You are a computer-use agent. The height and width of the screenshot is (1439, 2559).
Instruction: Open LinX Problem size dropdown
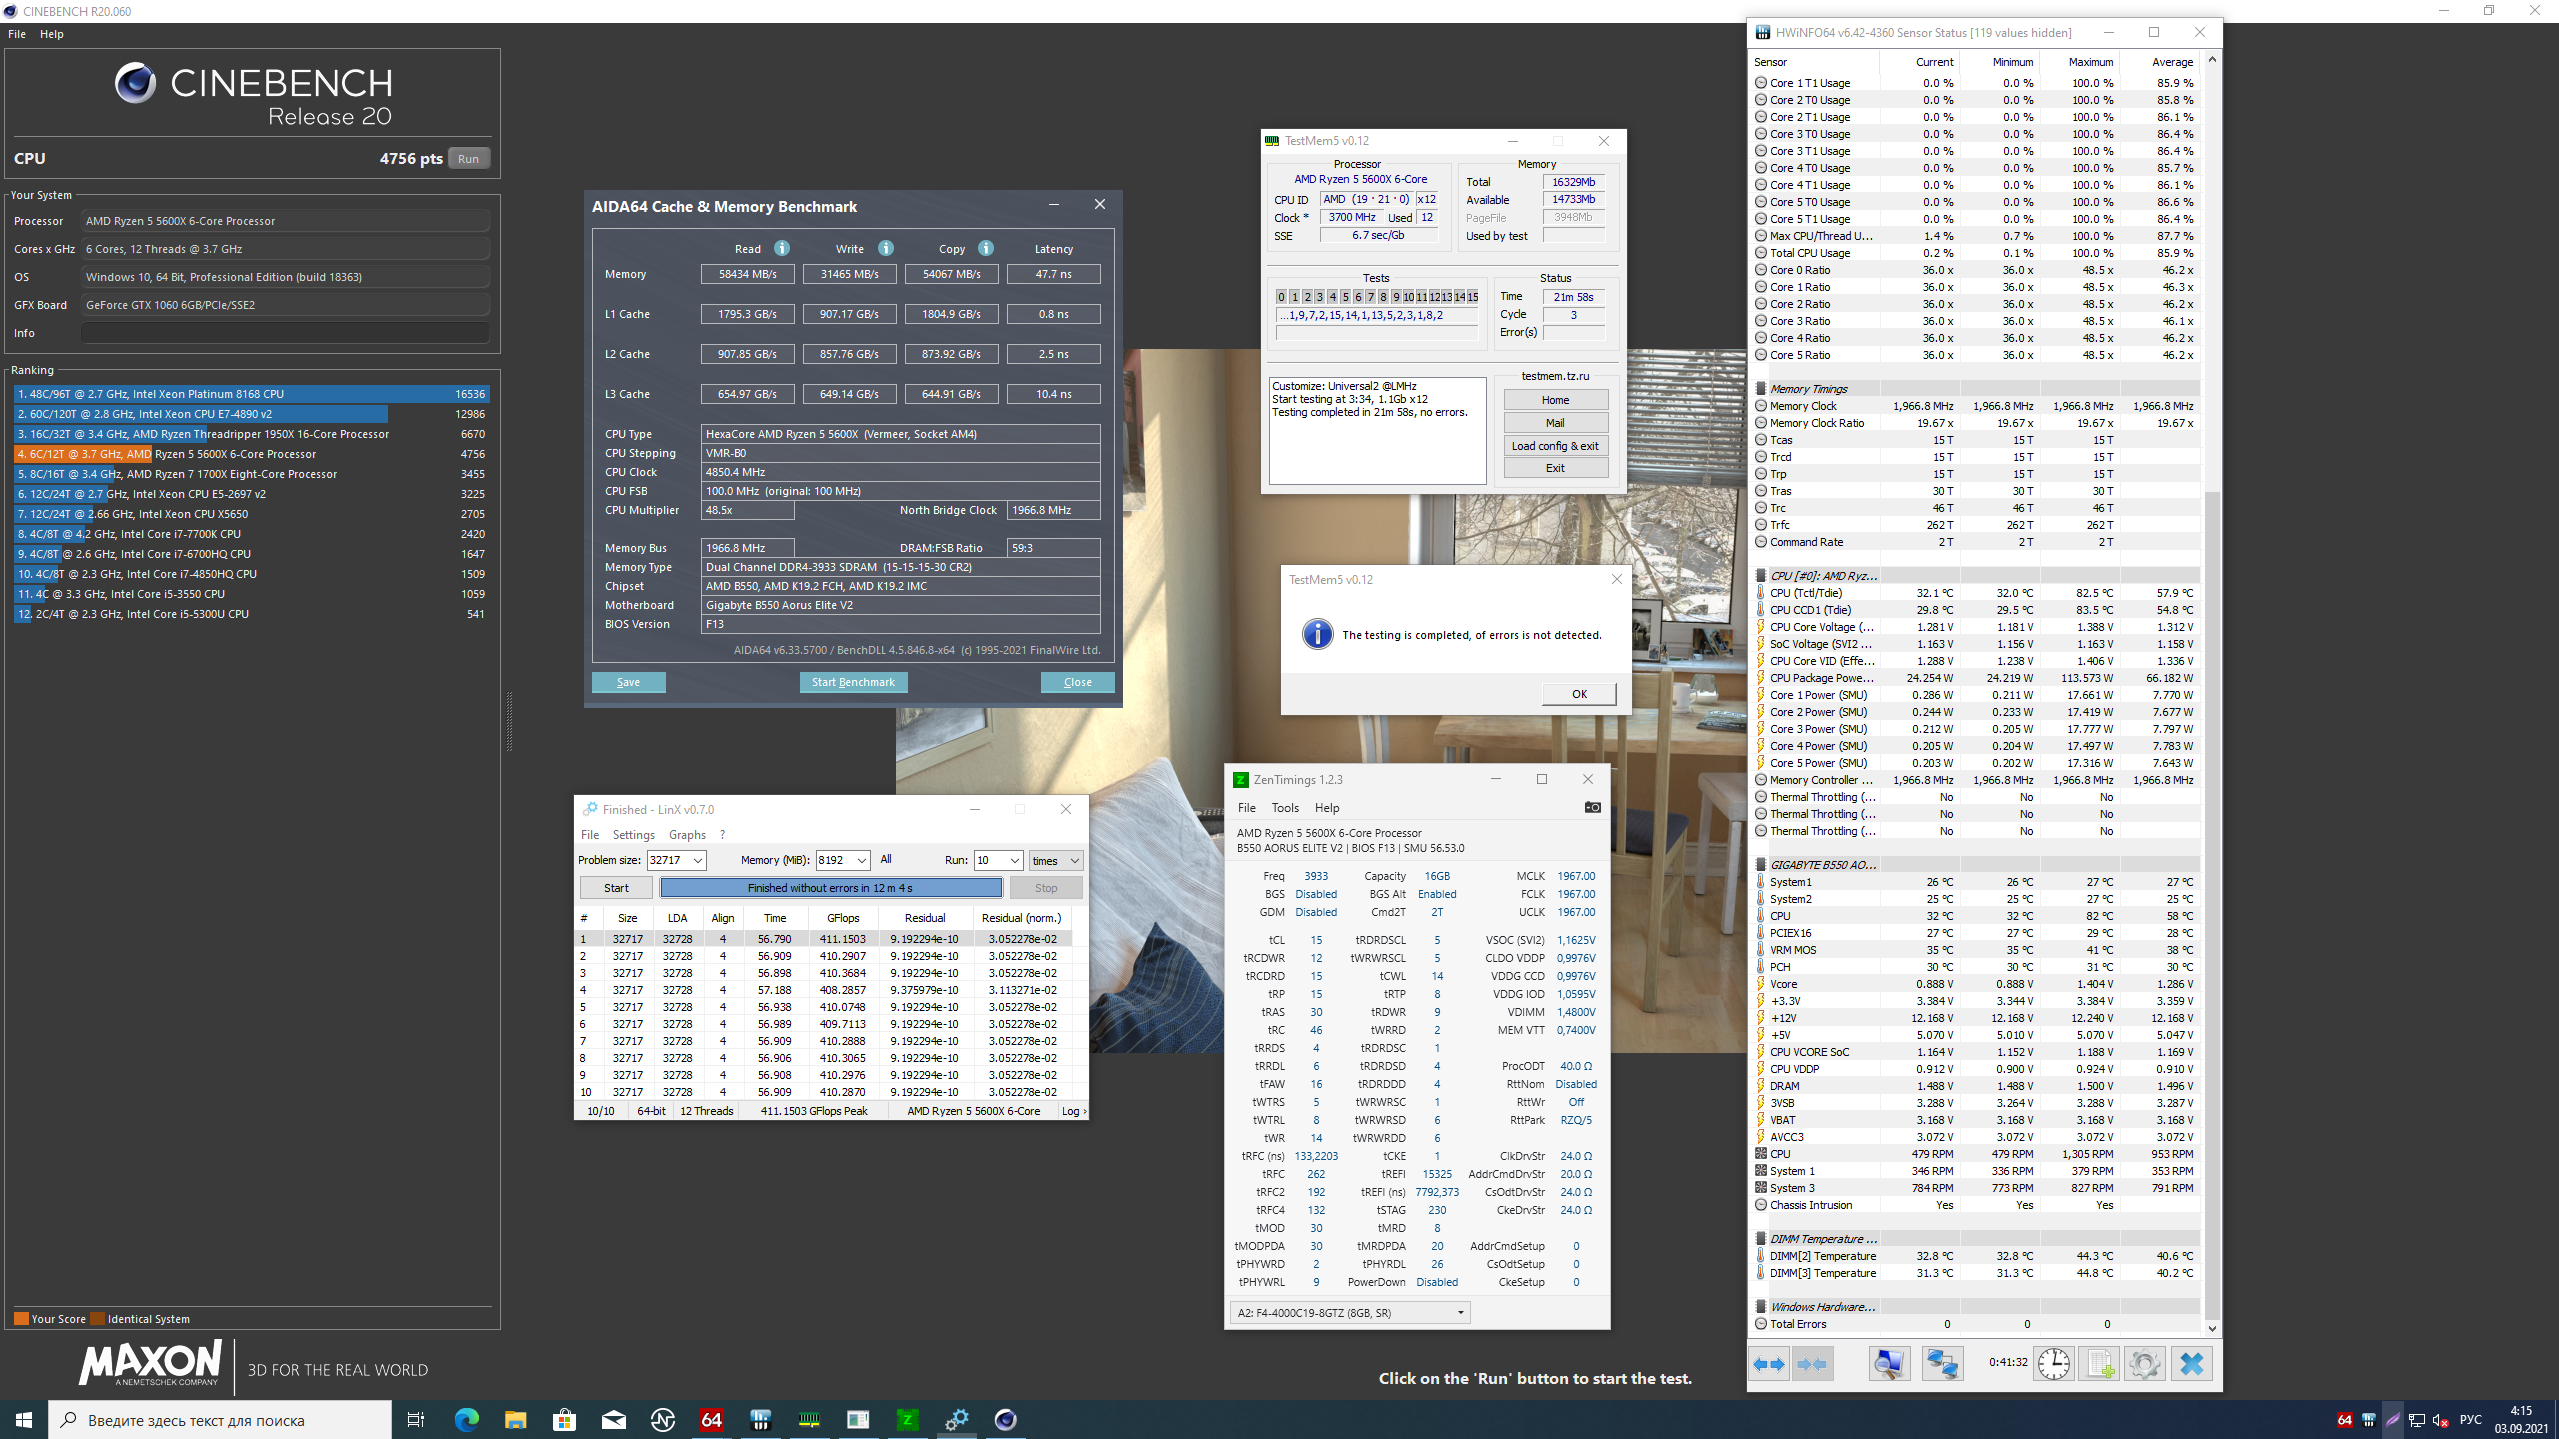tap(698, 861)
